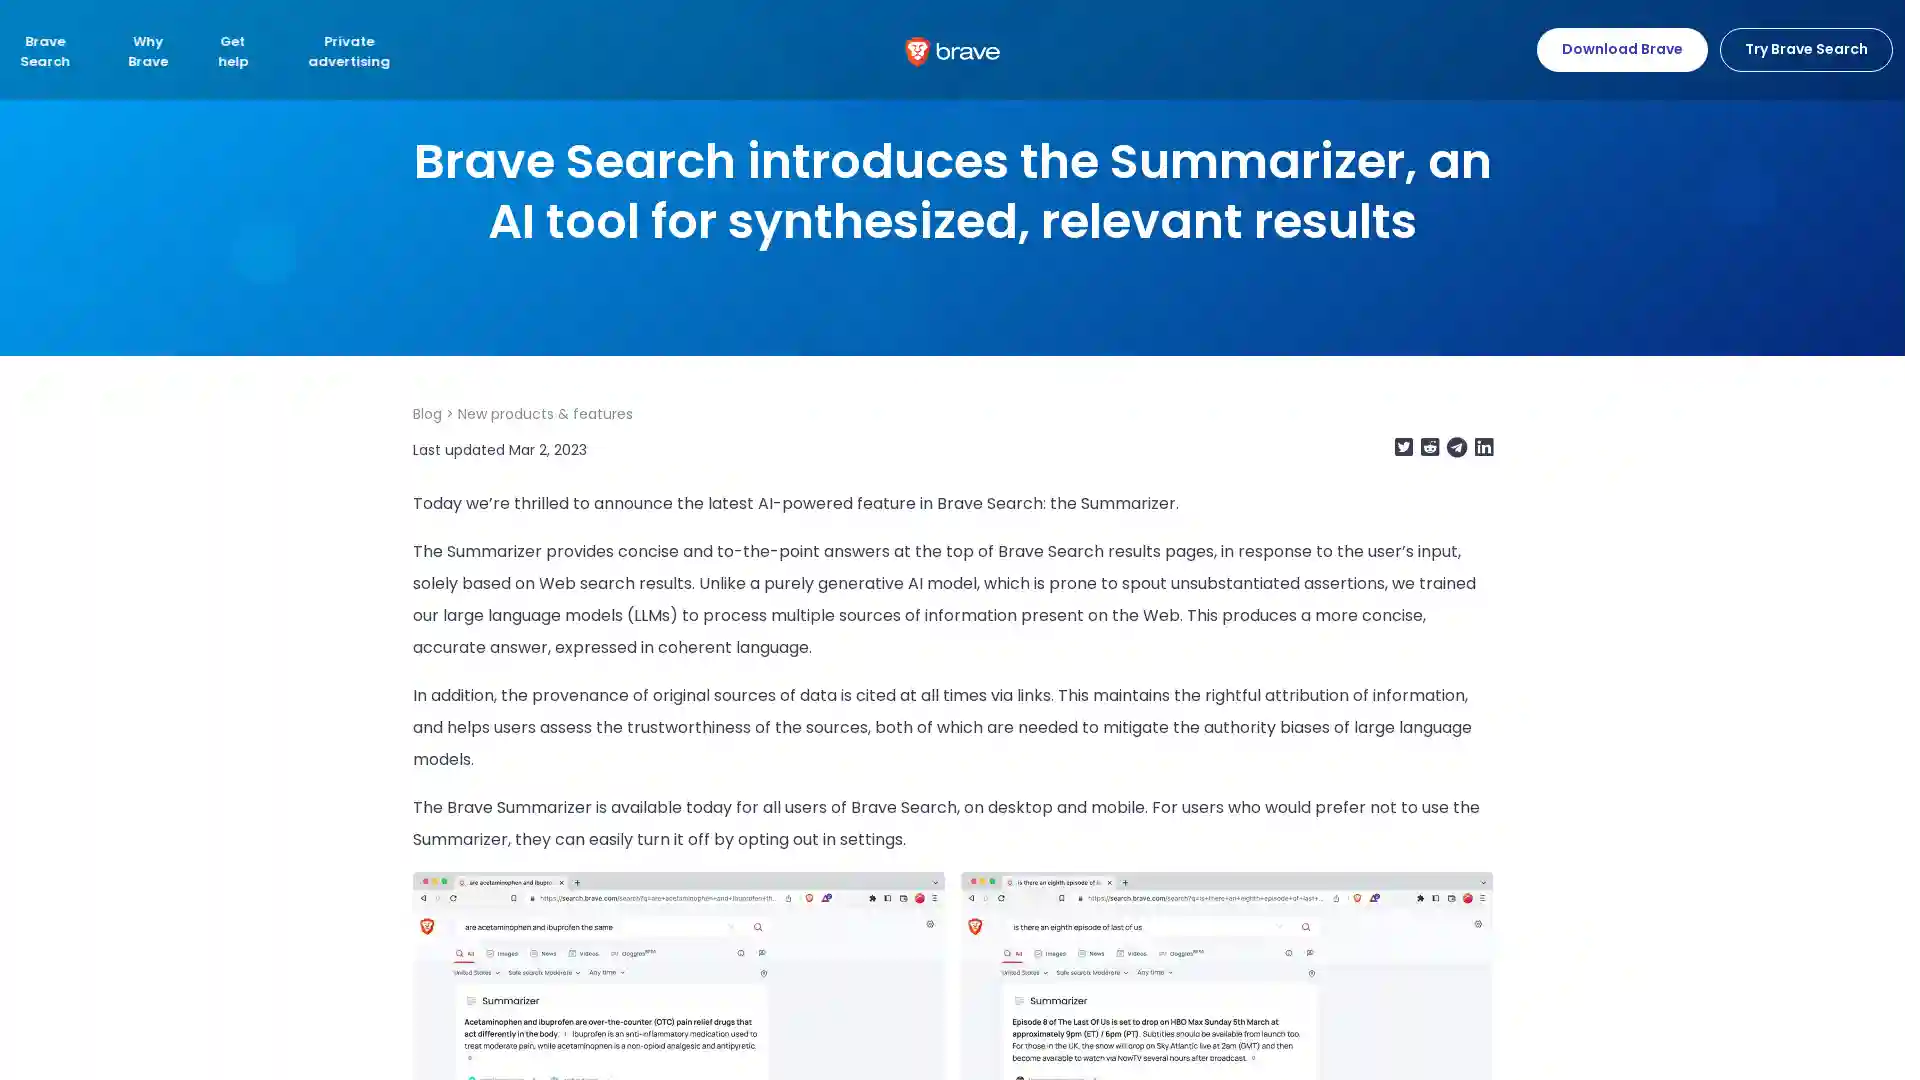The width and height of the screenshot is (1920, 1080).
Task: Share article via Telegram icon
Action: (x=1457, y=446)
